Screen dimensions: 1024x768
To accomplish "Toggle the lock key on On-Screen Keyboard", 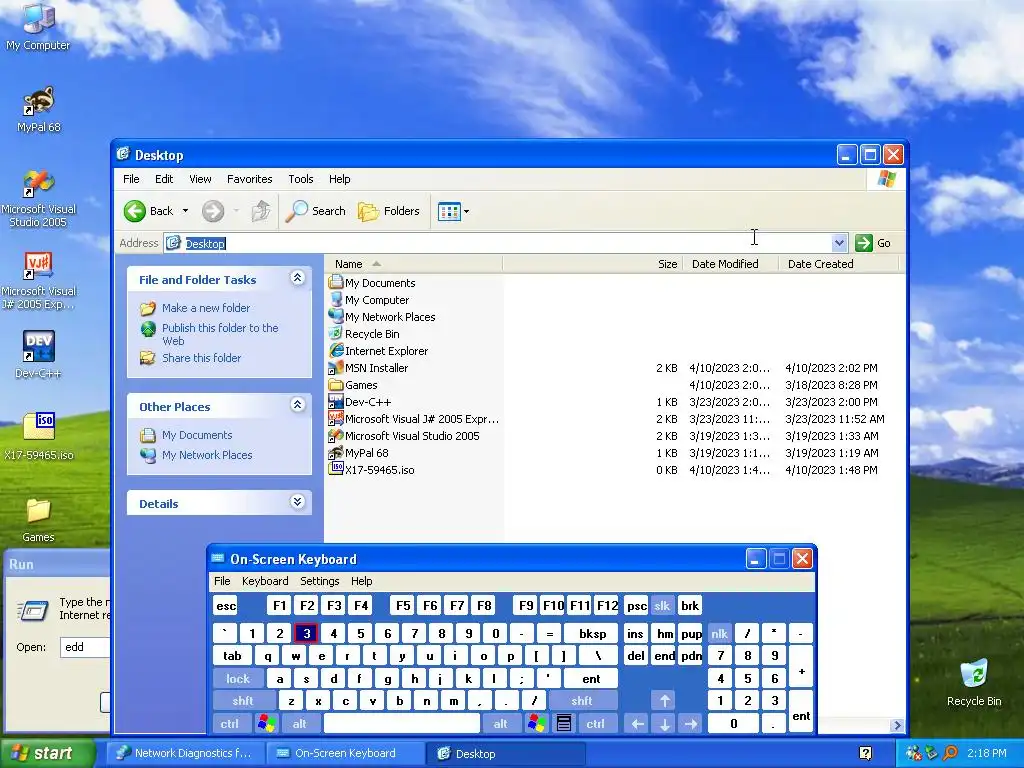I will [x=238, y=679].
